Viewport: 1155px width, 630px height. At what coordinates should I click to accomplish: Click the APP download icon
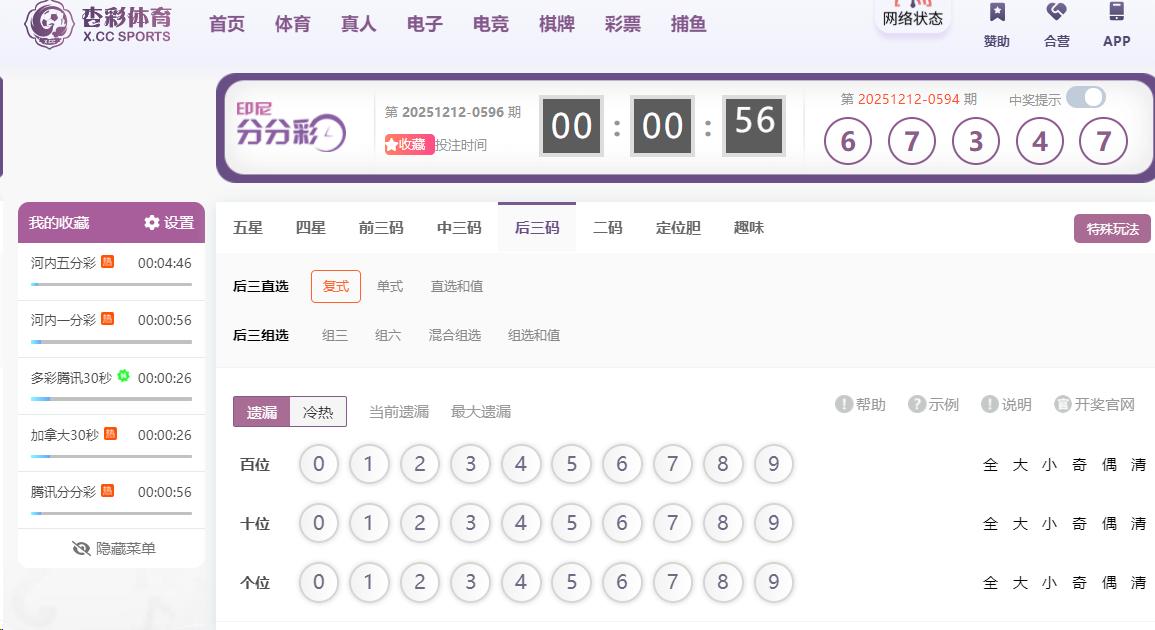point(1116,13)
